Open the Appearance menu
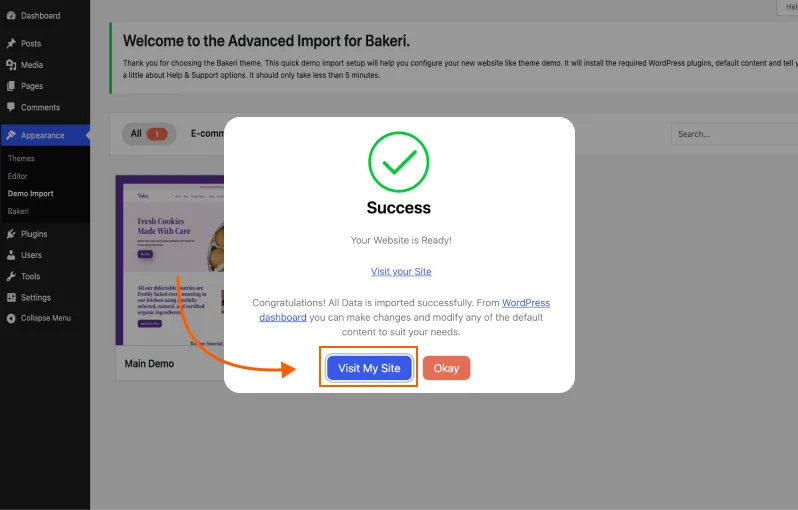The width and height of the screenshot is (798, 510). pyautogui.click(x=42, y=135)
